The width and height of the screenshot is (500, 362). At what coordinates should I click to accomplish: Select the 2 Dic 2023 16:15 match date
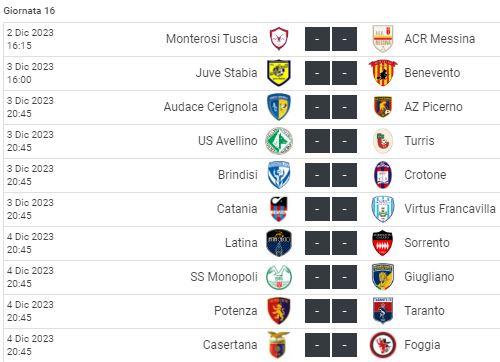(x=30, y=39)
